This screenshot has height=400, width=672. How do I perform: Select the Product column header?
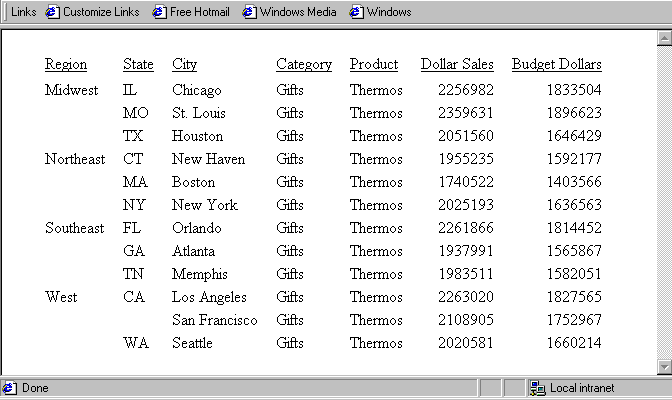tap(374, 65)
